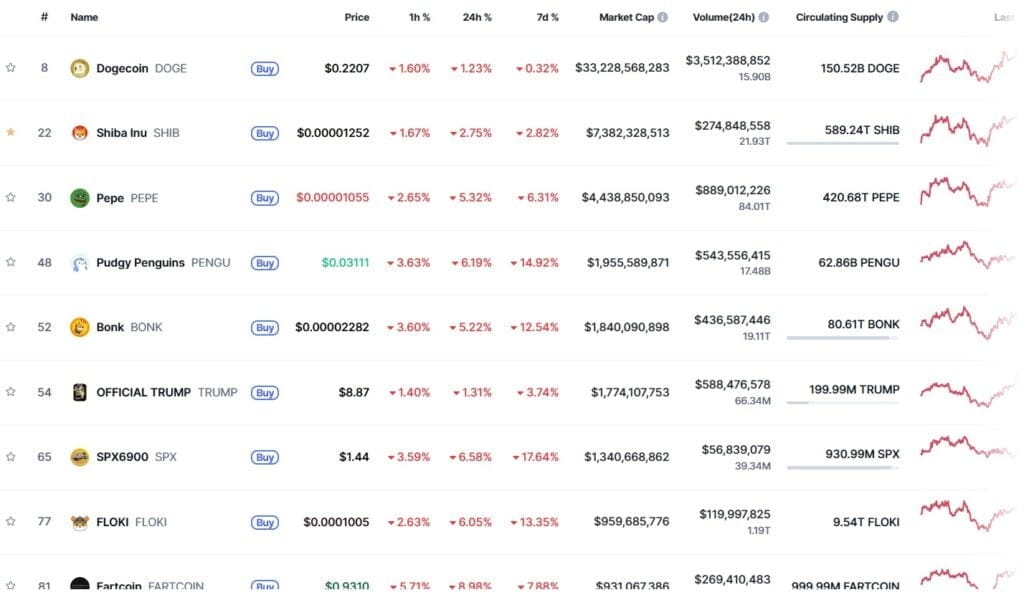Click the OFFICIAL TRUMP coin logo

coord(80,392)
